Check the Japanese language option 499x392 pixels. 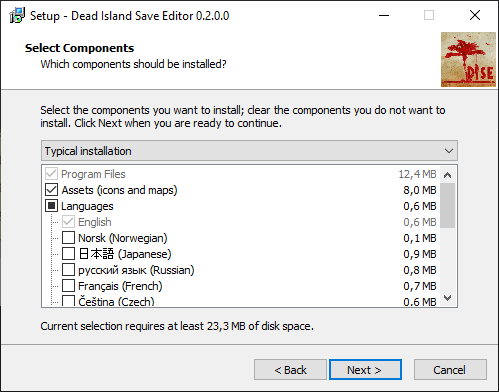(68, 254)
